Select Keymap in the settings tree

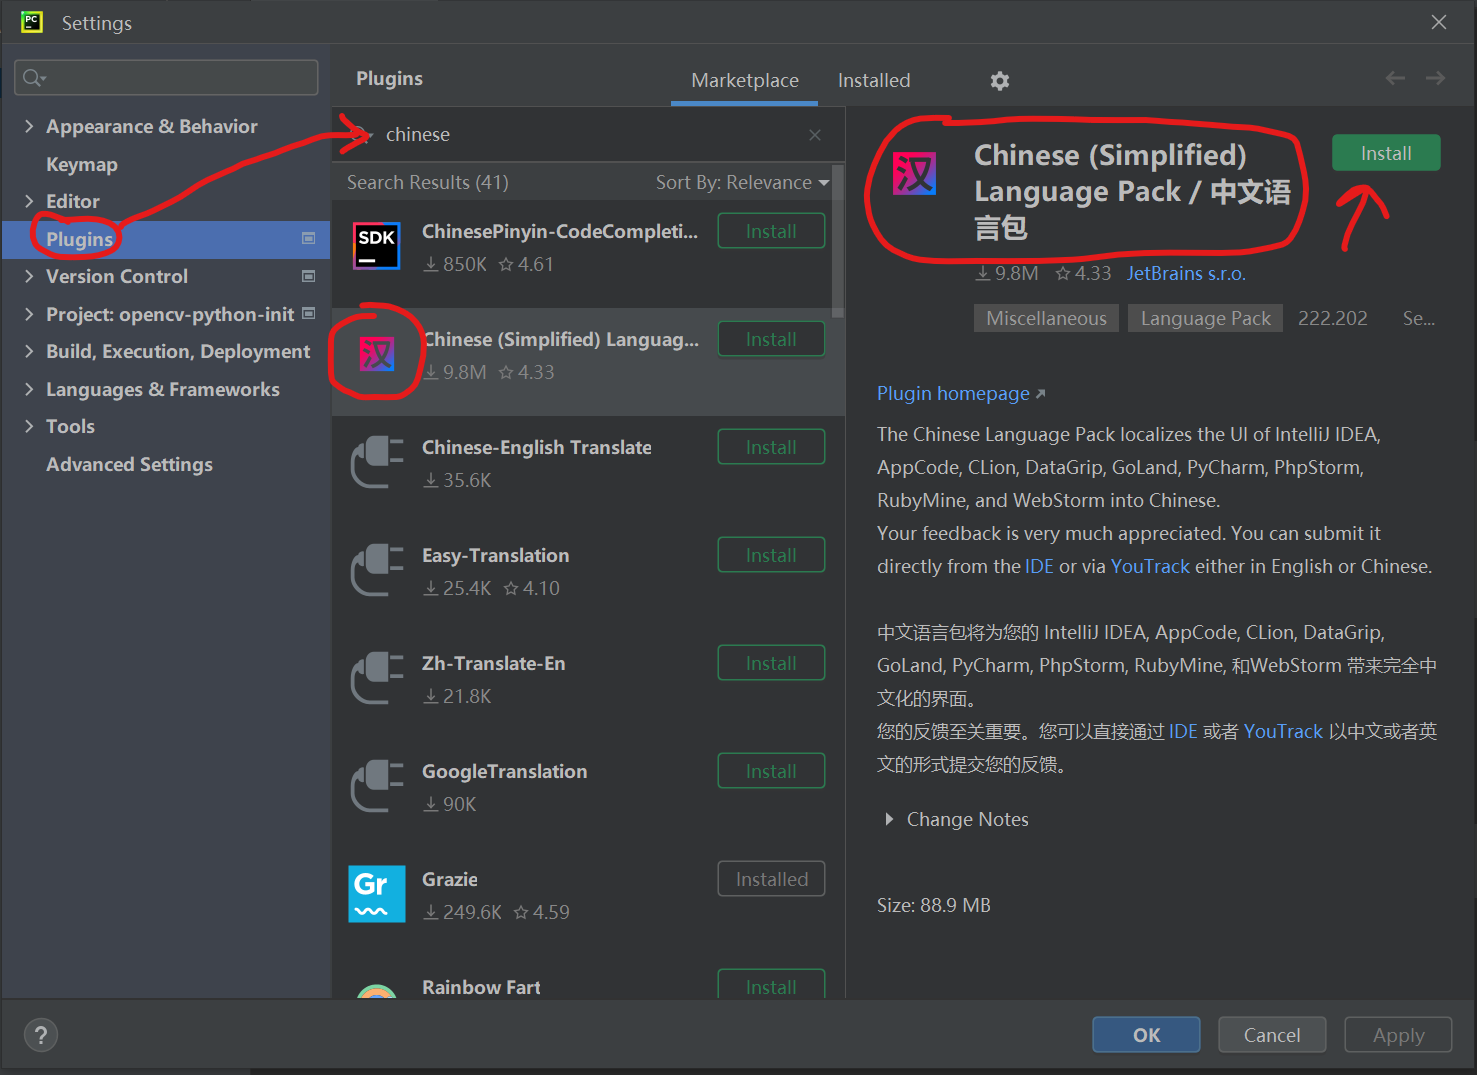[82, 164]
